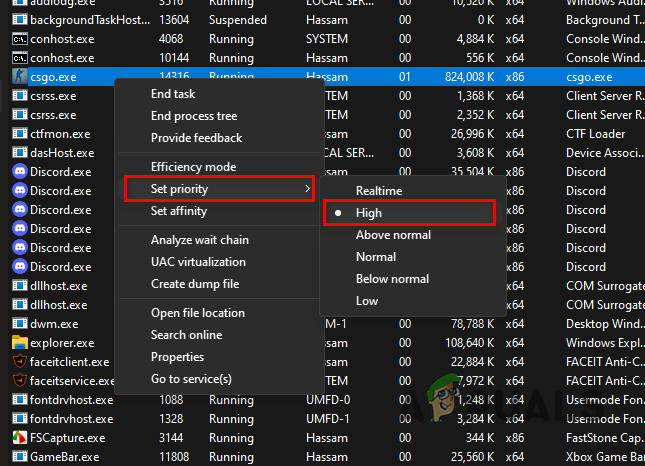Image resolution: width=645 pixels, height=466 pixels.
Task: Select Analyze wait chain
Action: 200,240
